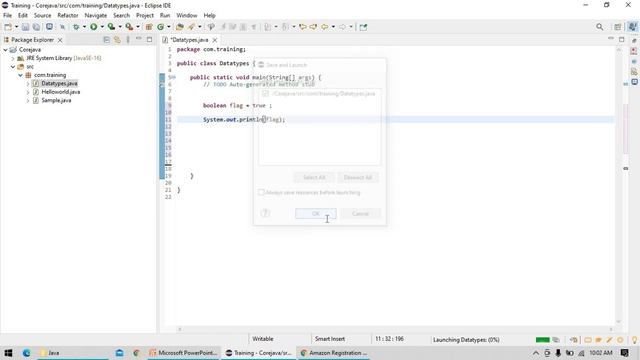
Task: Toggle the Datatypes.java resource checkbox in dialog
Action: (265, 94)
